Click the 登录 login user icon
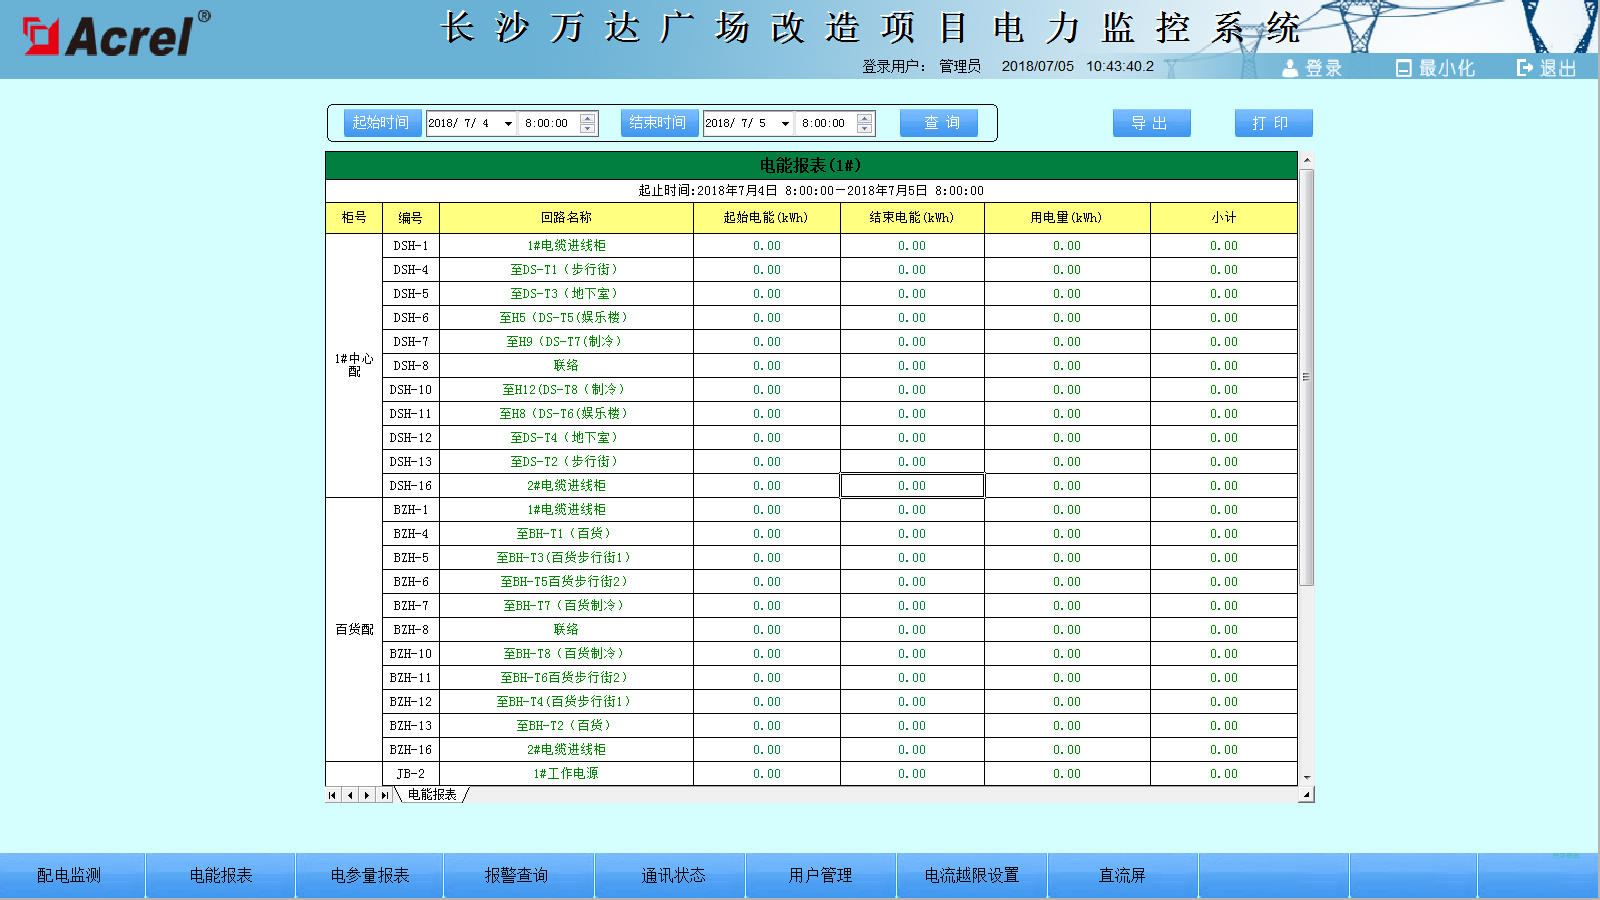 point(1290,68)
